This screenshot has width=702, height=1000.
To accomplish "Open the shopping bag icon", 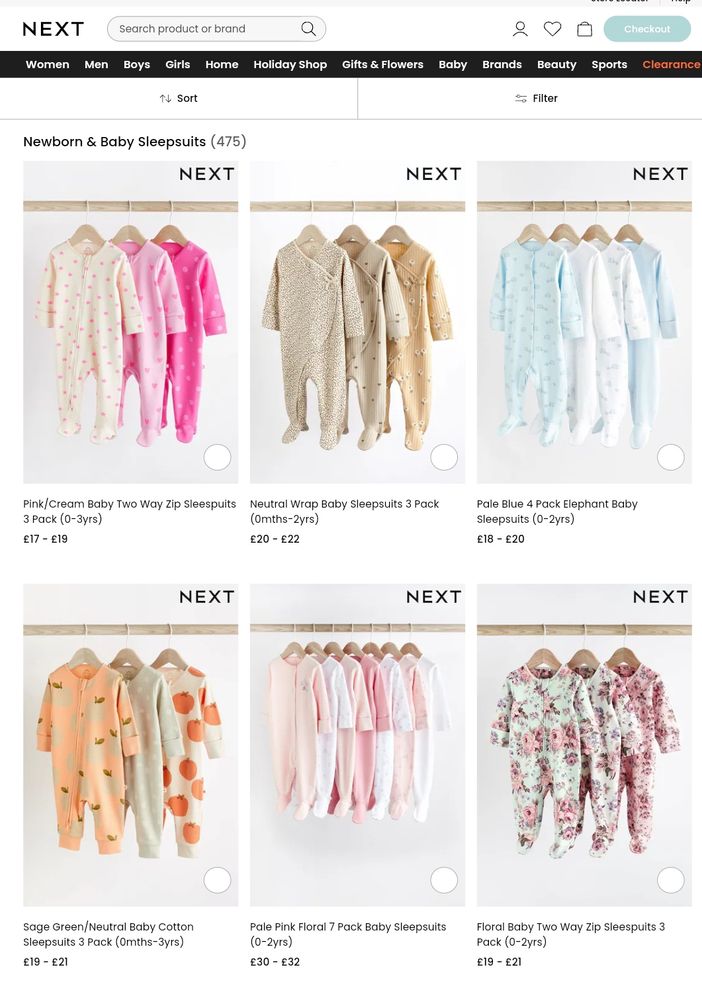I will coord(585,29).
